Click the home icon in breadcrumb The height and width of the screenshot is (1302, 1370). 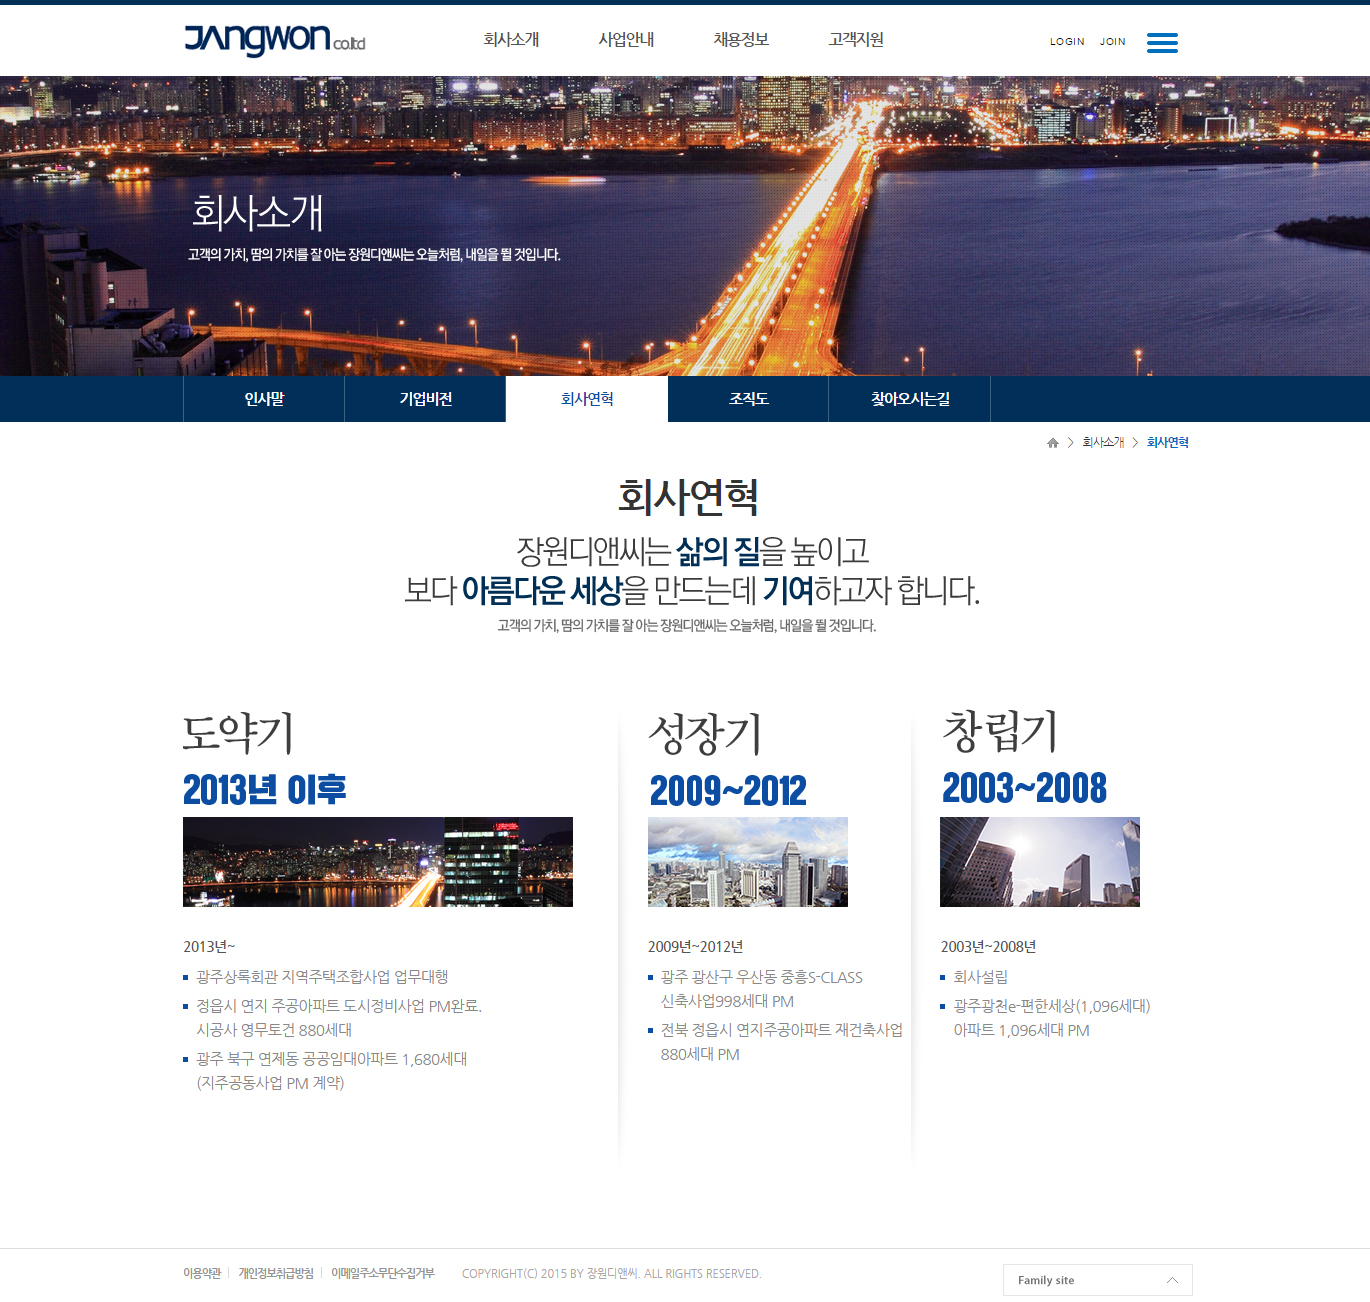(x=1052, y=443)
